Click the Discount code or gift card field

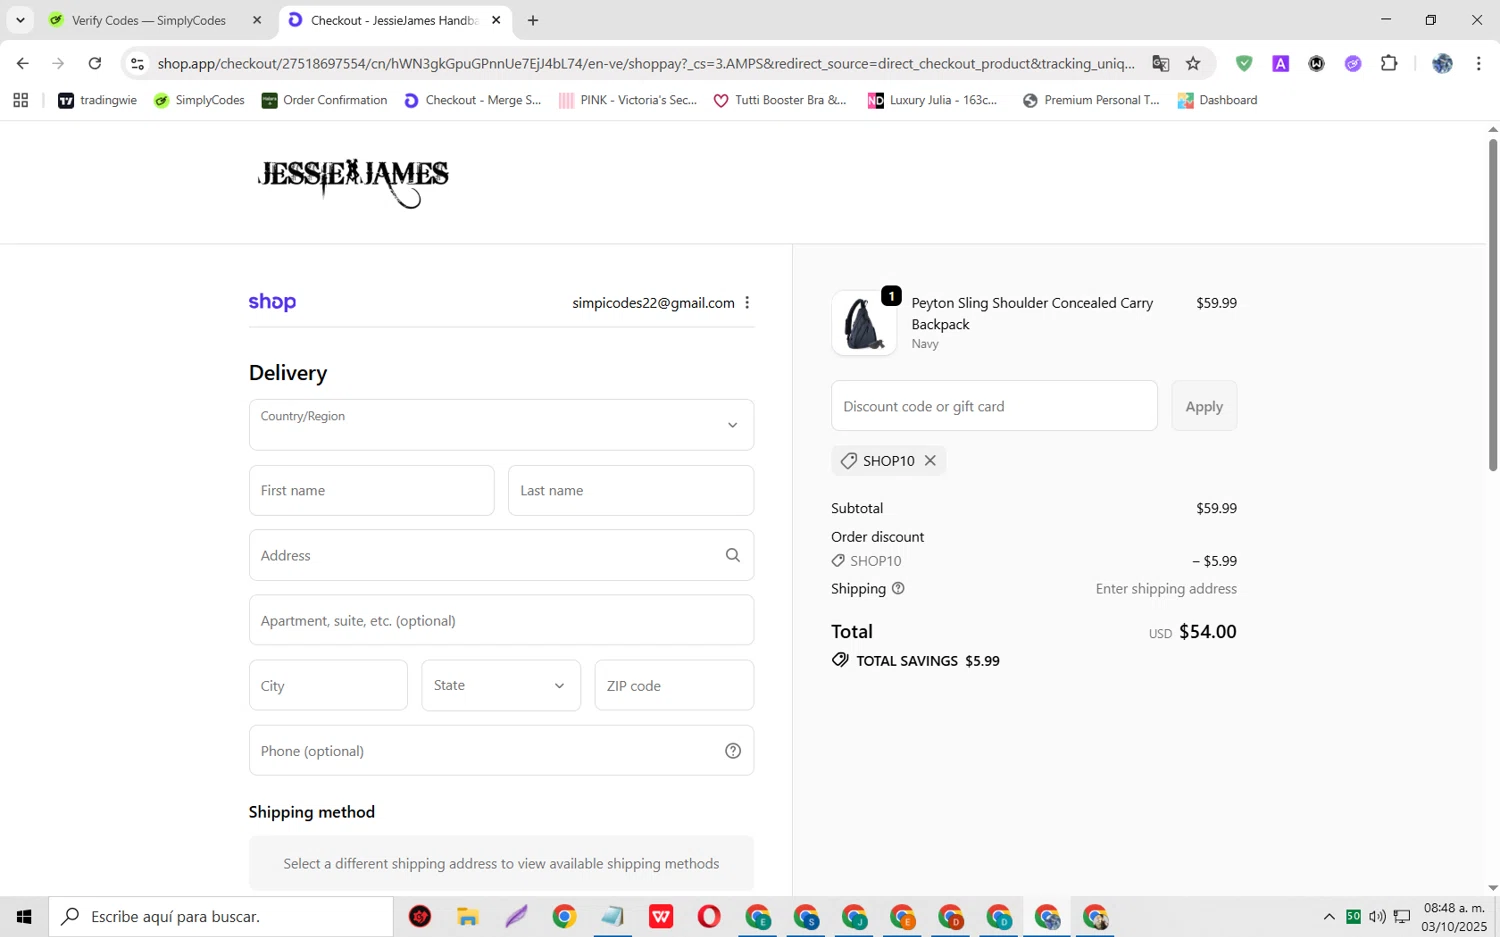[x=994, y=406]
